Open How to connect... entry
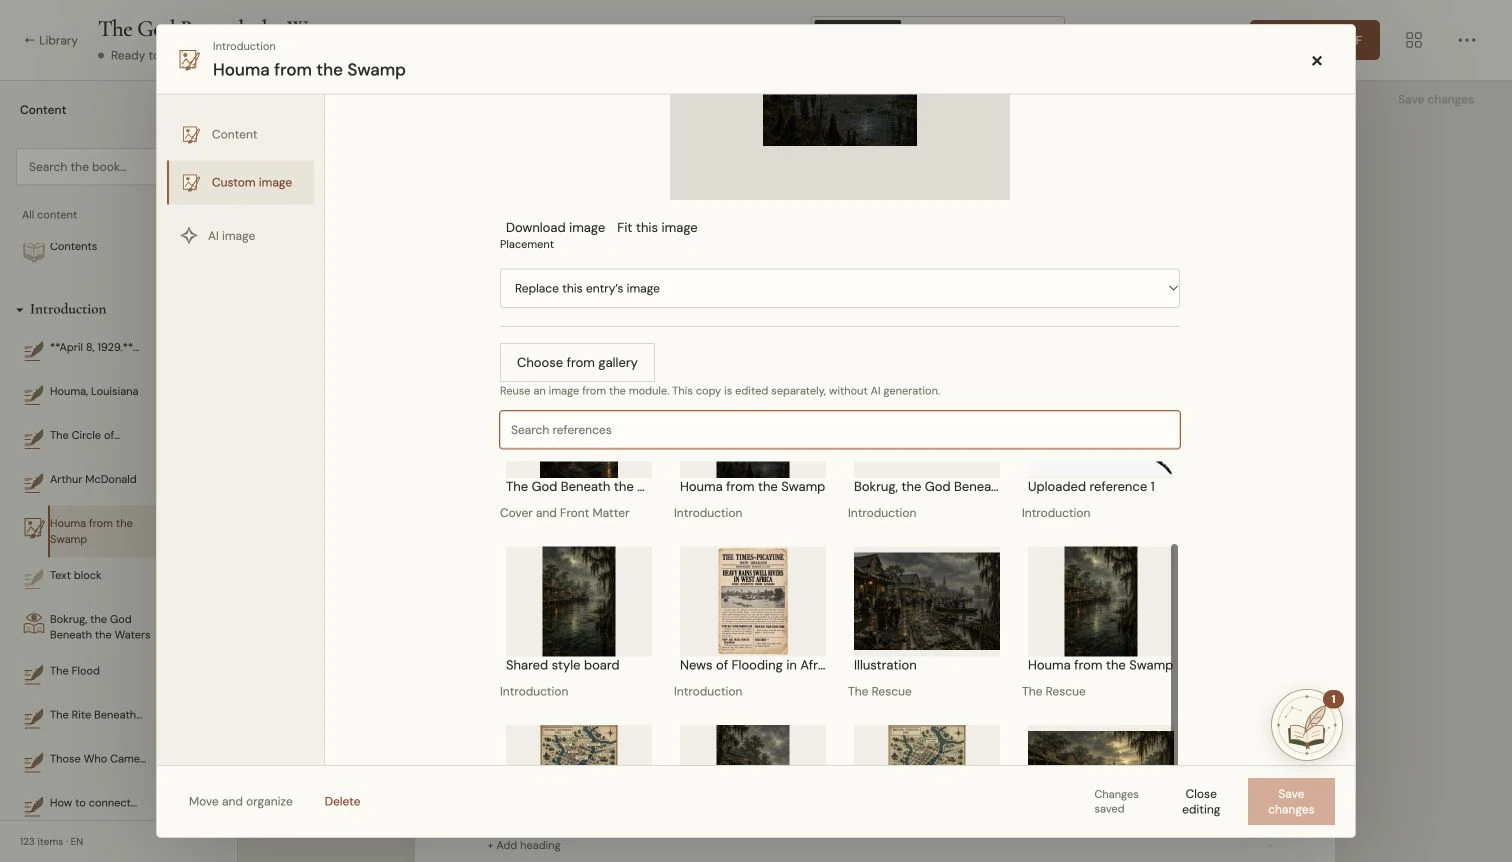The height and width of the screenshot is (862, 1512). tap(94, 804)
